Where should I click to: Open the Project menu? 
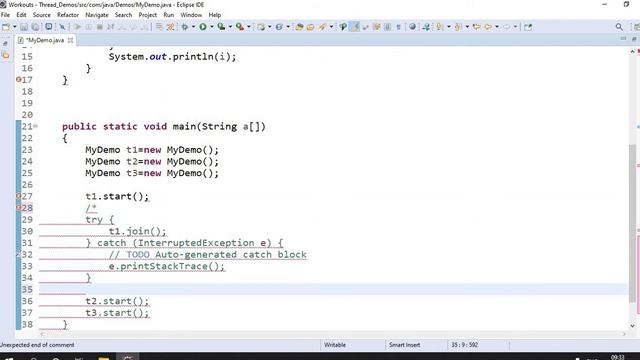(x=147, y=15)
